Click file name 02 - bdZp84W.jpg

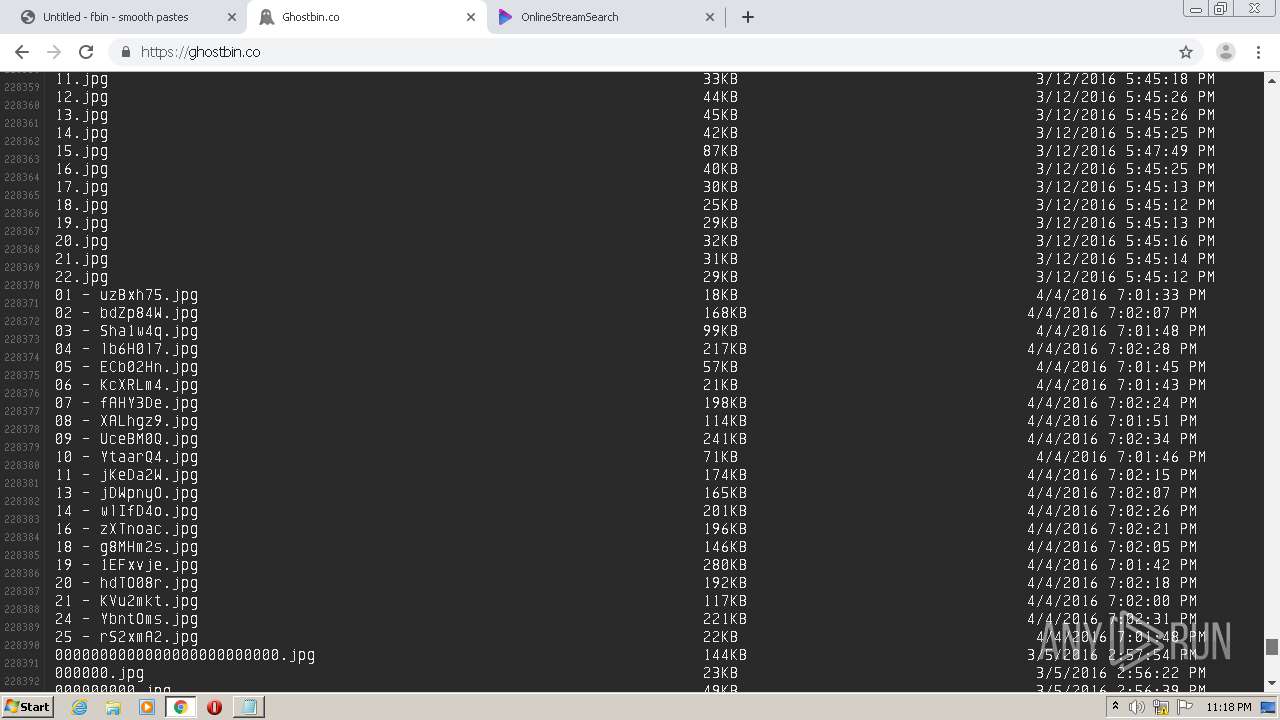(127, 313)
